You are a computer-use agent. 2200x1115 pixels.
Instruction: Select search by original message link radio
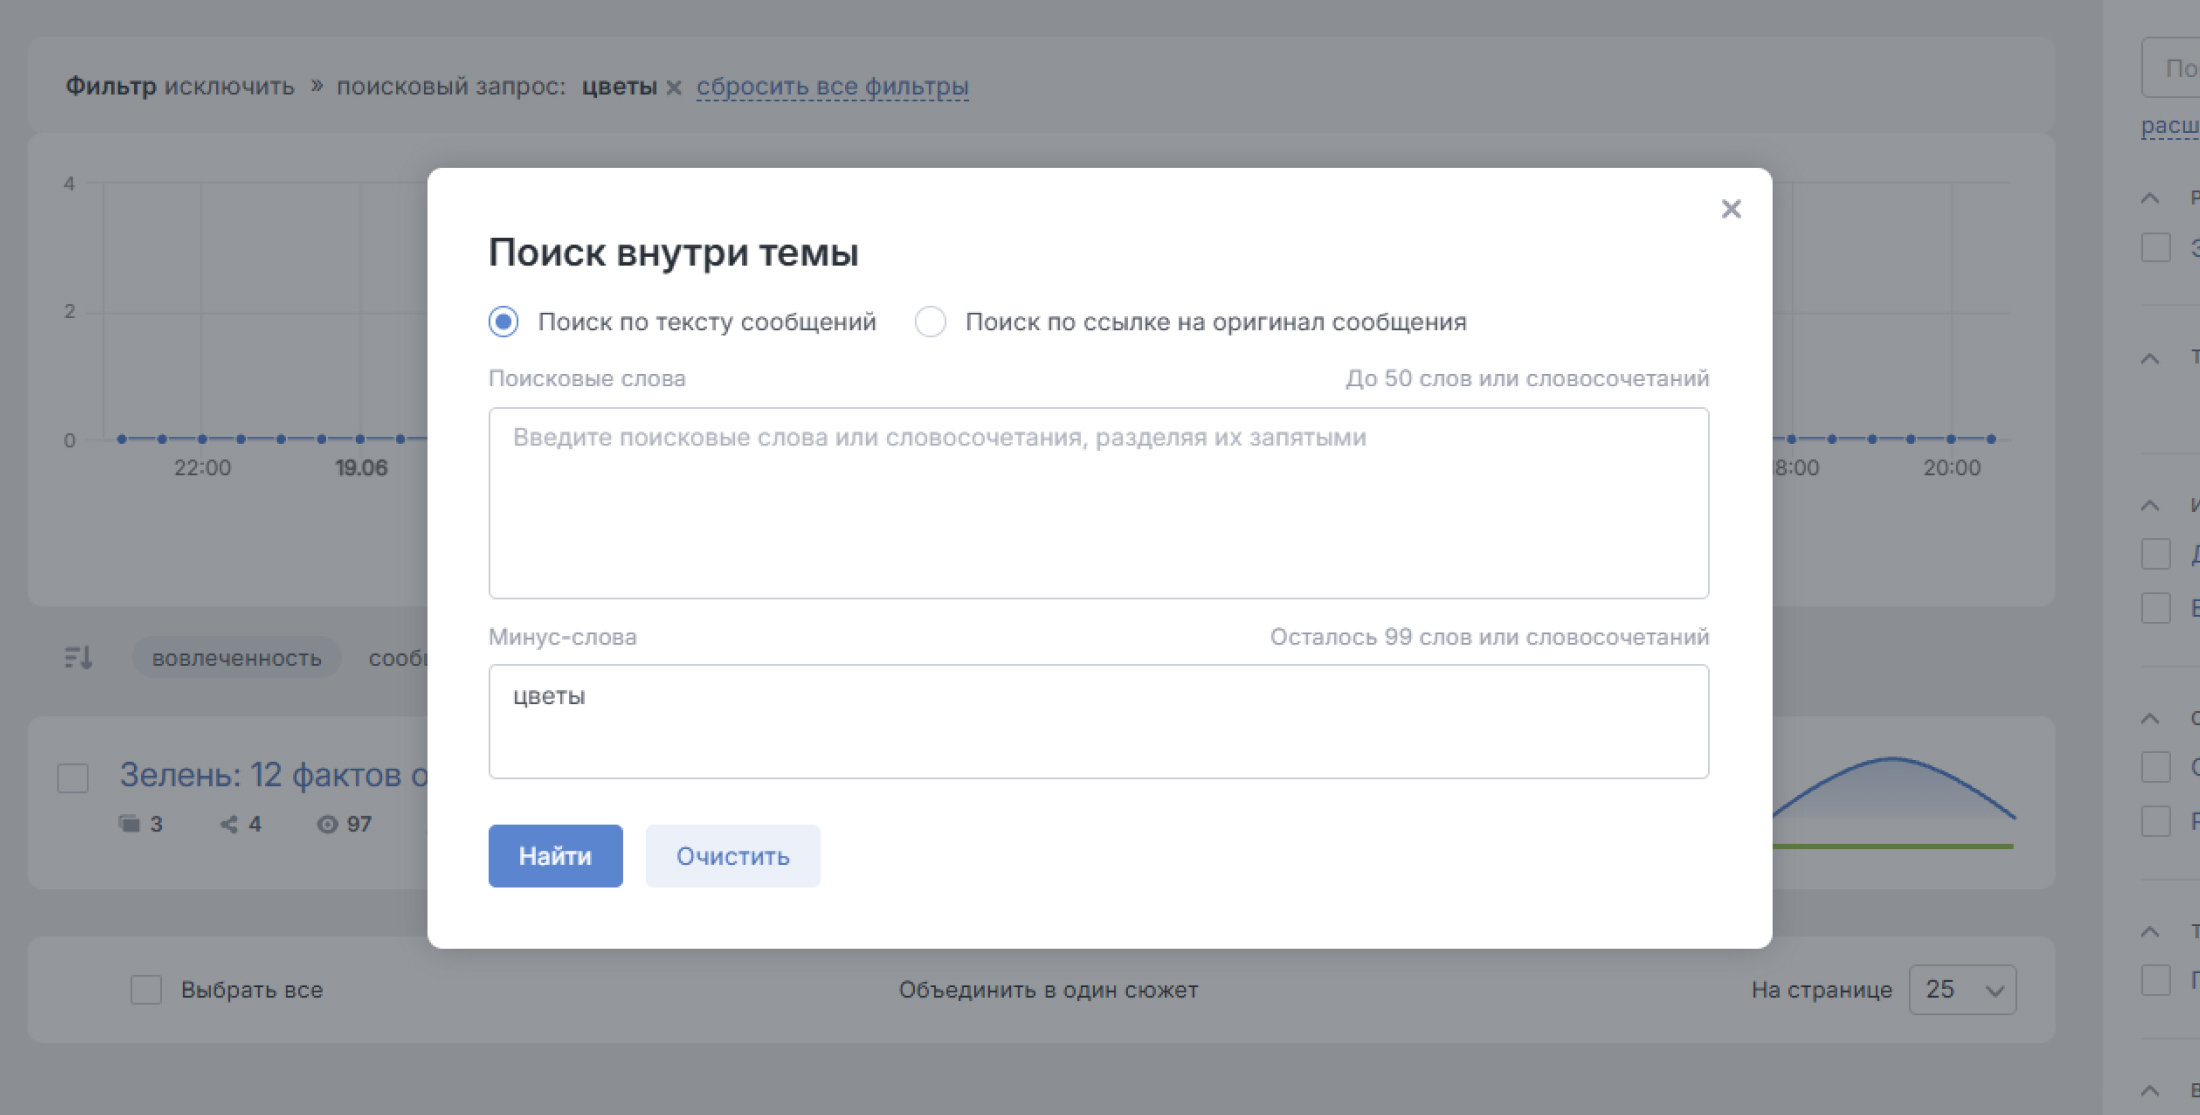930,322
